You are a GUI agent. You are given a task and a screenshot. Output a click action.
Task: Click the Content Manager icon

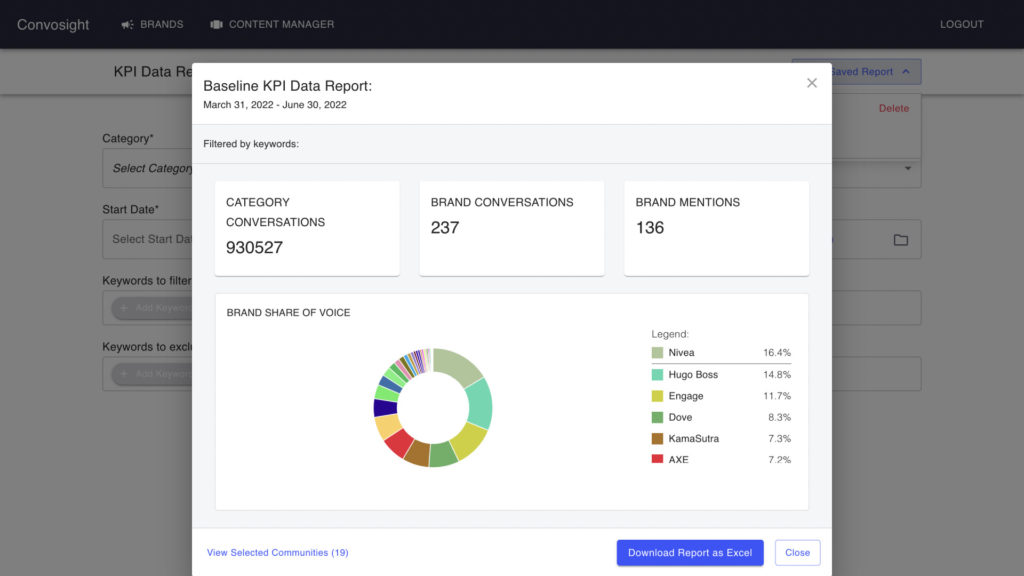click(216, 24)
